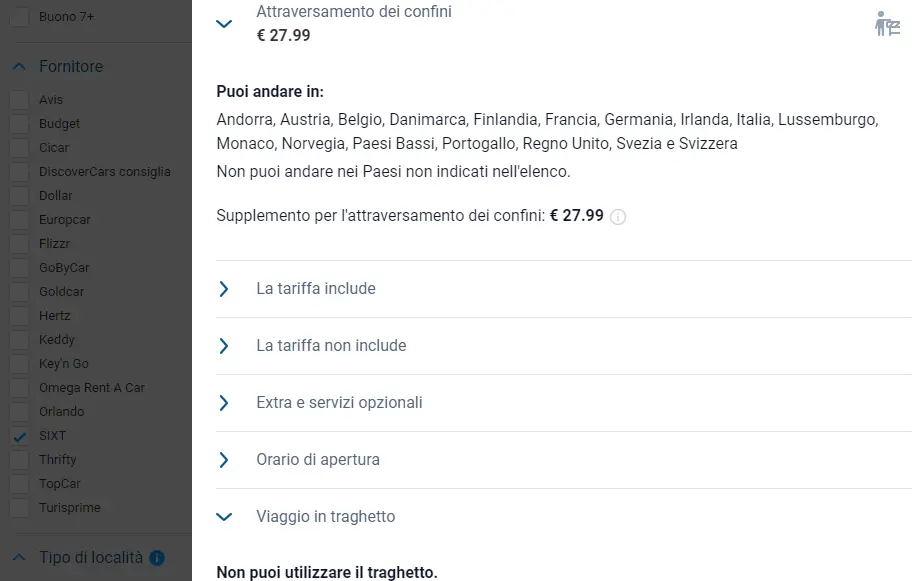Uncheck the SIXT supplier checkbox
This screenshot has width=913, height=581.
click(x=19, y=436)
